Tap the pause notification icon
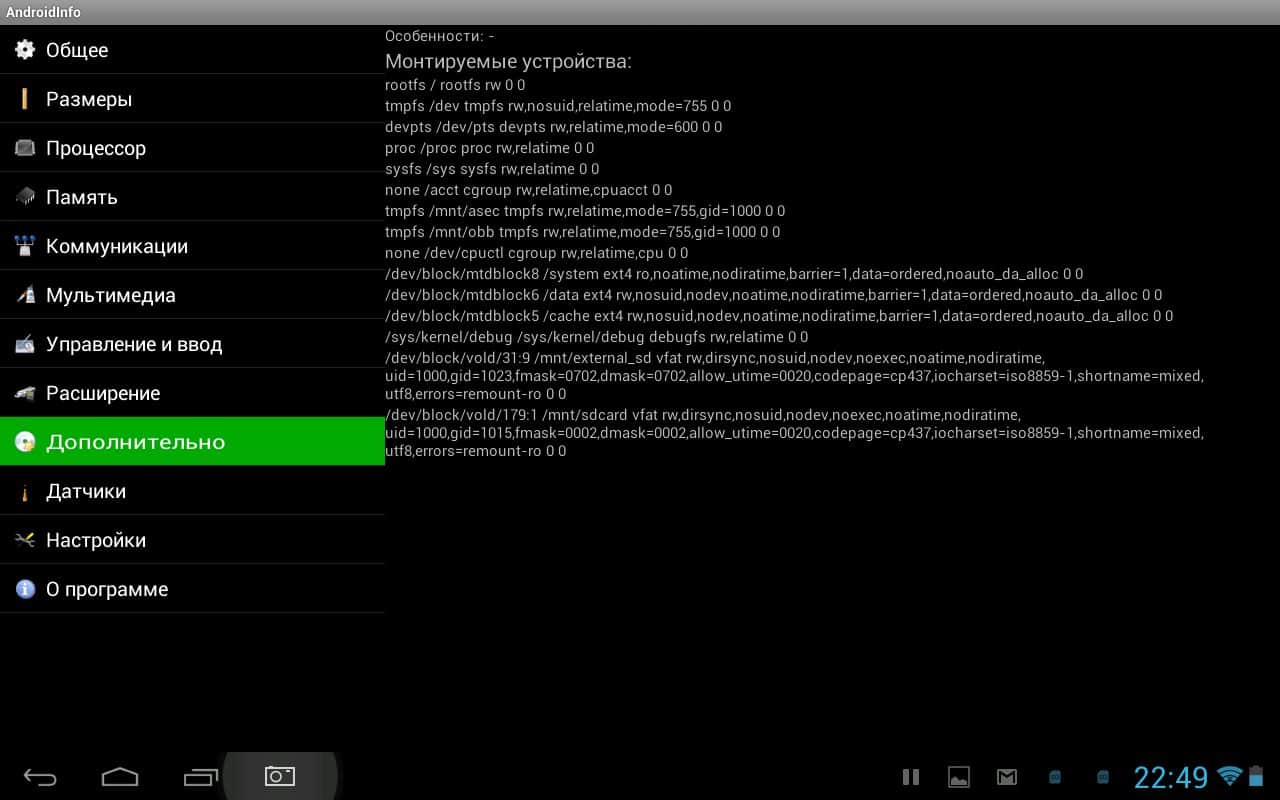This screenshot has width=1280, height=800. pyautogui.click(x=911, y=777)
